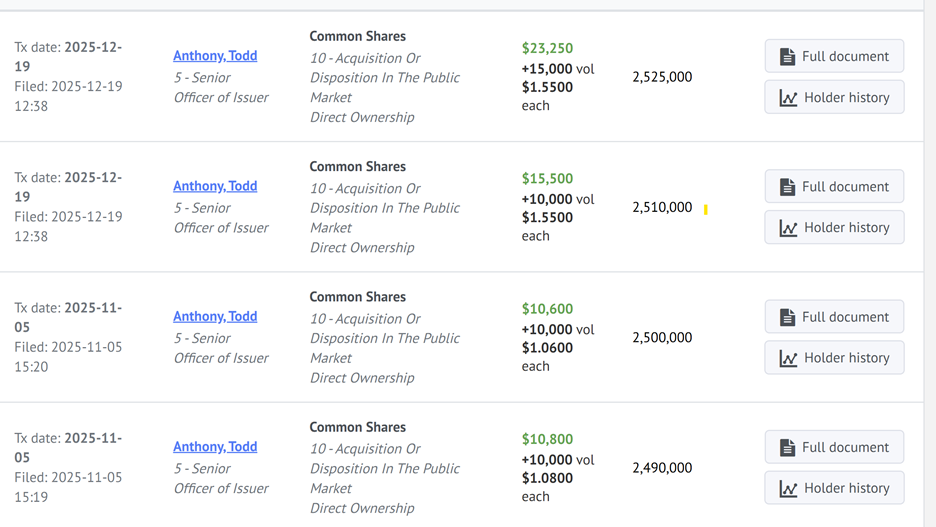Open Anthony, Todd link in the $15,500 transaction
This screenshot has width=936, height=527.
click(215, 186)
